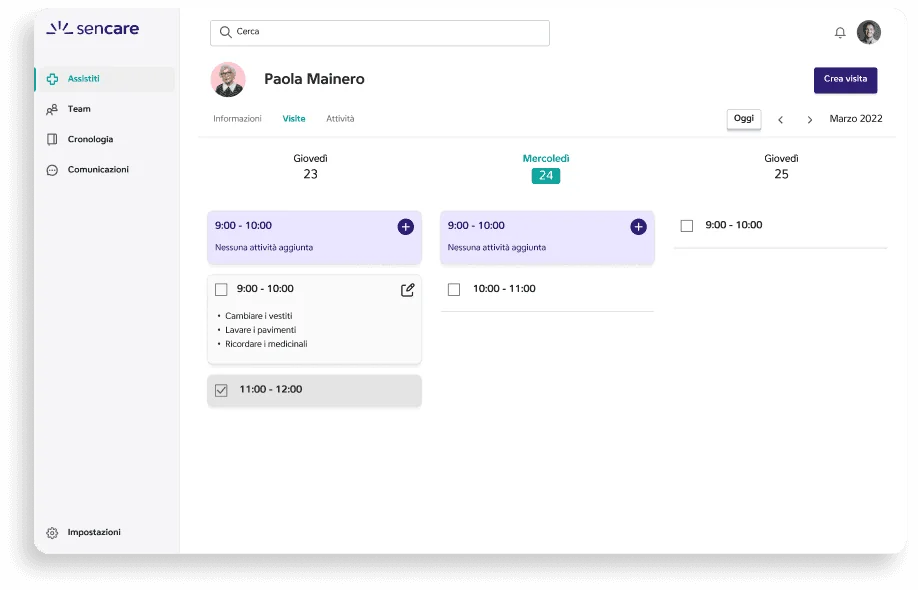Open notifications bell
Screen dimensions: 918x590
point(840,33)
